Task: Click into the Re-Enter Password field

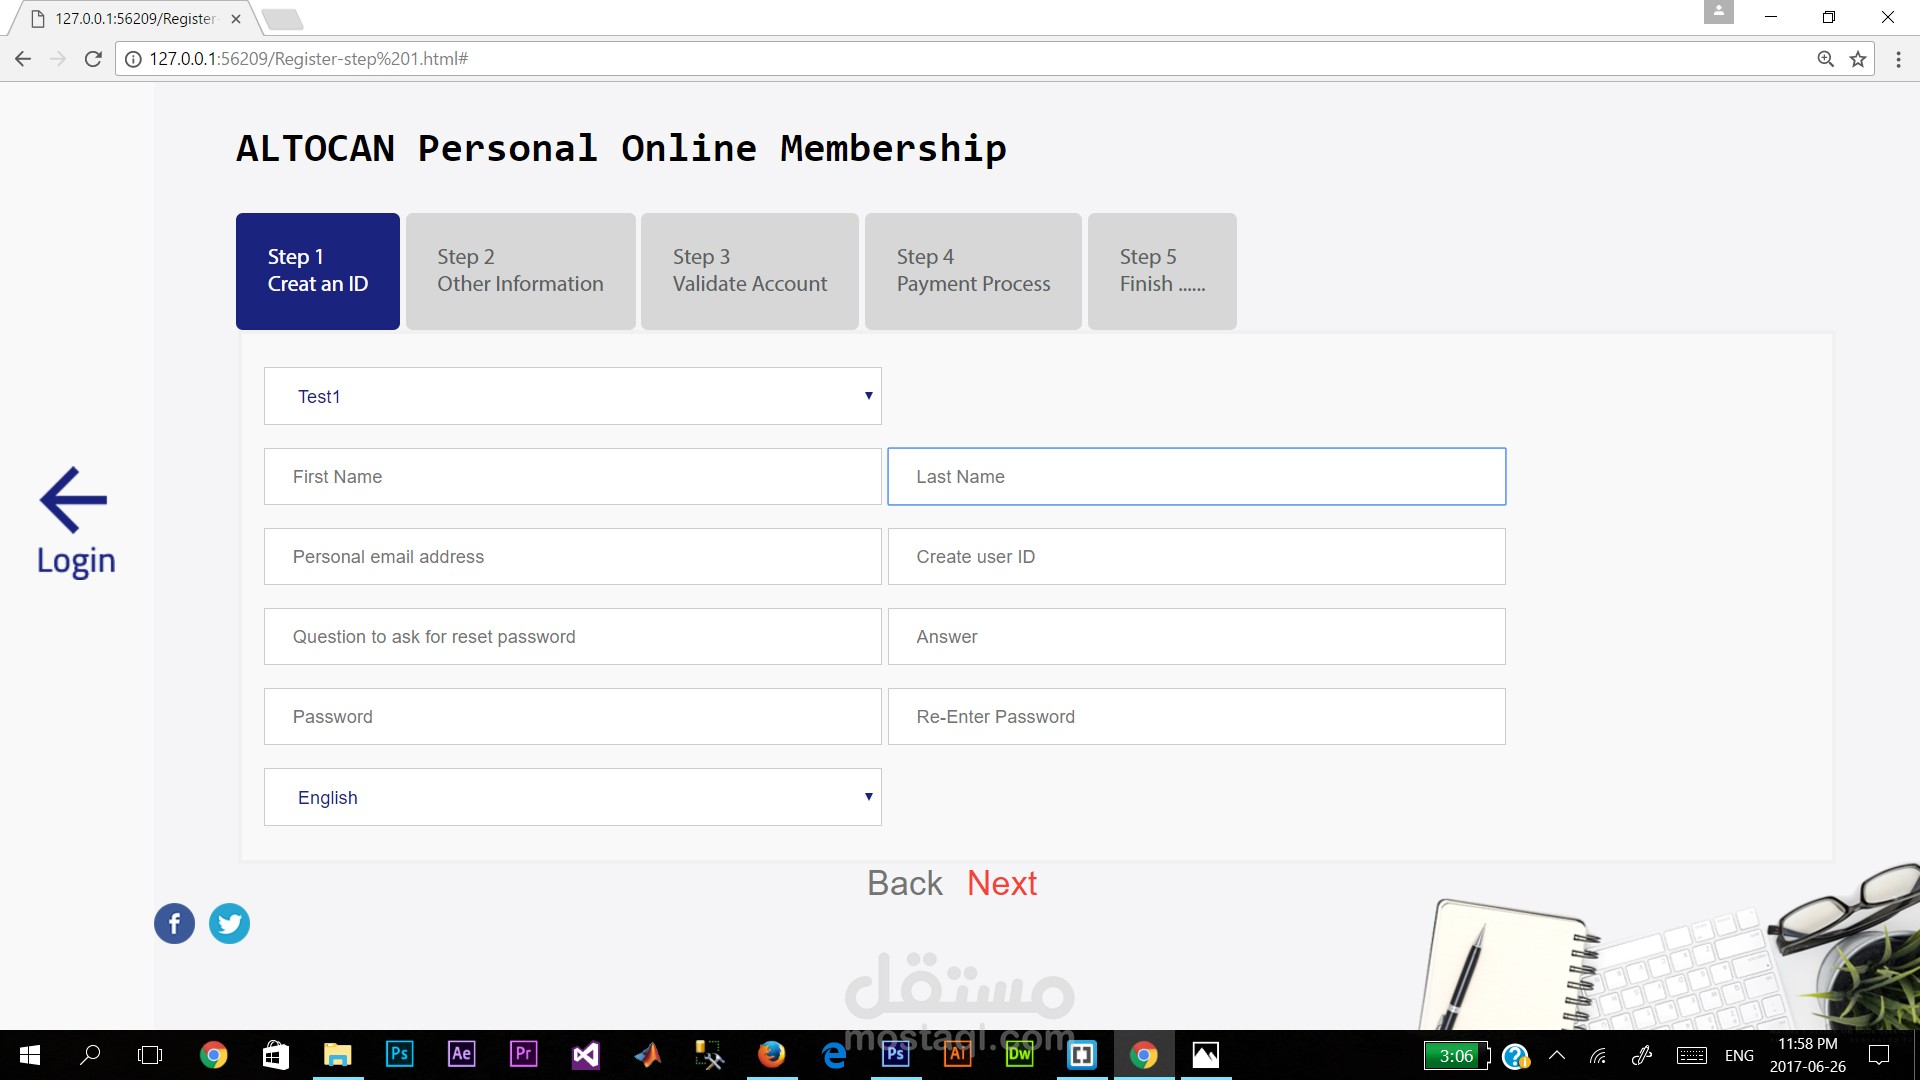Action: pyautogui.click(x=1196, y=717)
